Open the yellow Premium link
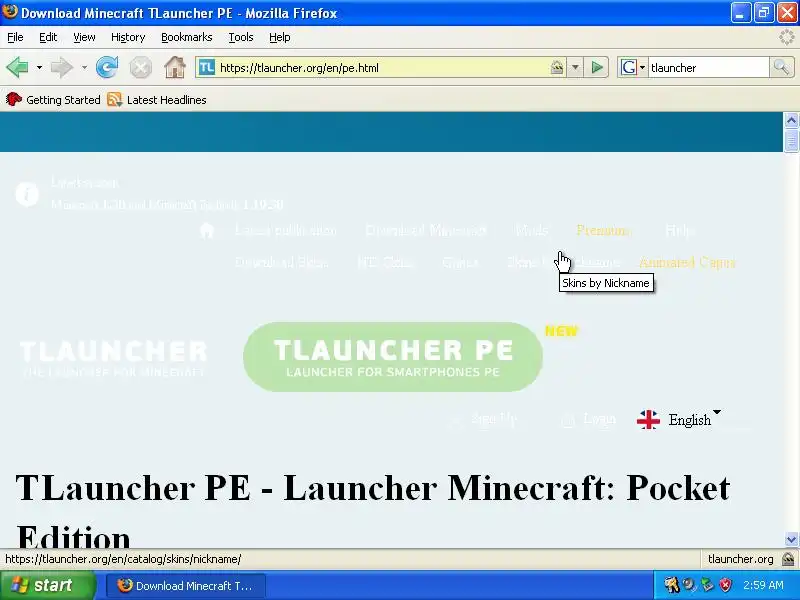Image resolution: width=800 pixels, height=600 pixels. point(604,231)
